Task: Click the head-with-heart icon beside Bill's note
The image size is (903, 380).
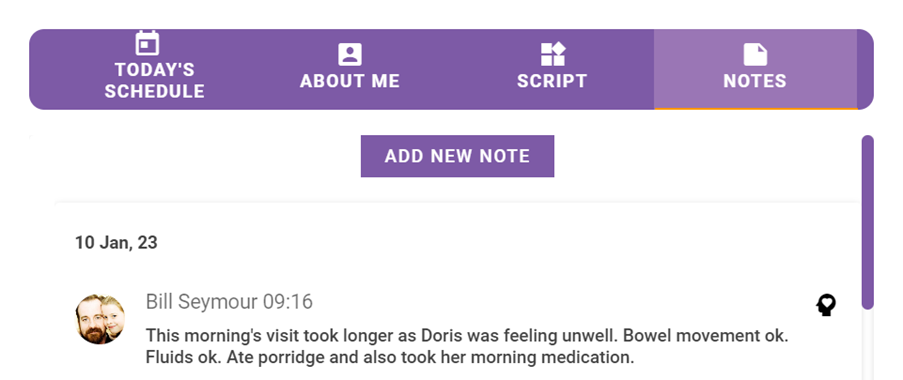Action: point(826,305)
